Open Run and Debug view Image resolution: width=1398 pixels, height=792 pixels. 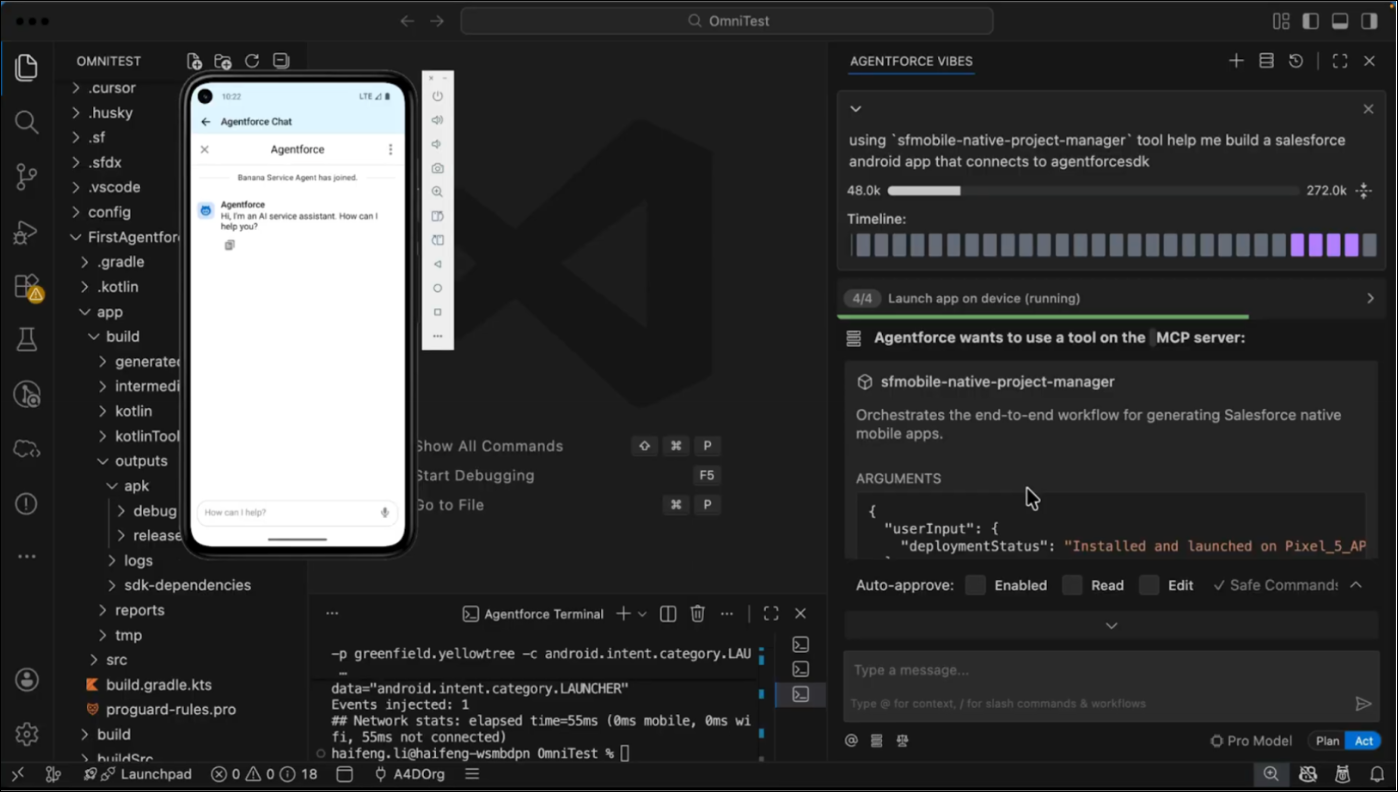(27, 233)
